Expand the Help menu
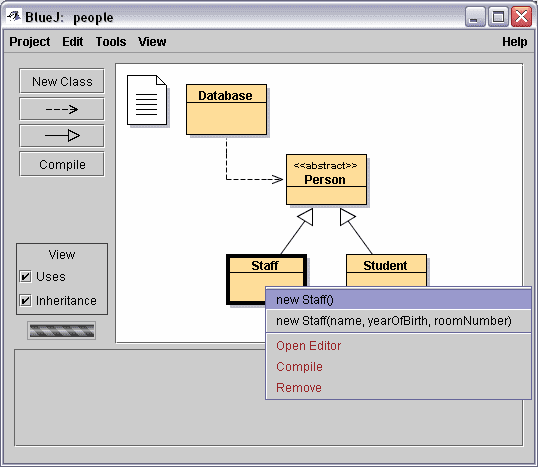Viewport: 538px width, 467px height. [515, 42]
